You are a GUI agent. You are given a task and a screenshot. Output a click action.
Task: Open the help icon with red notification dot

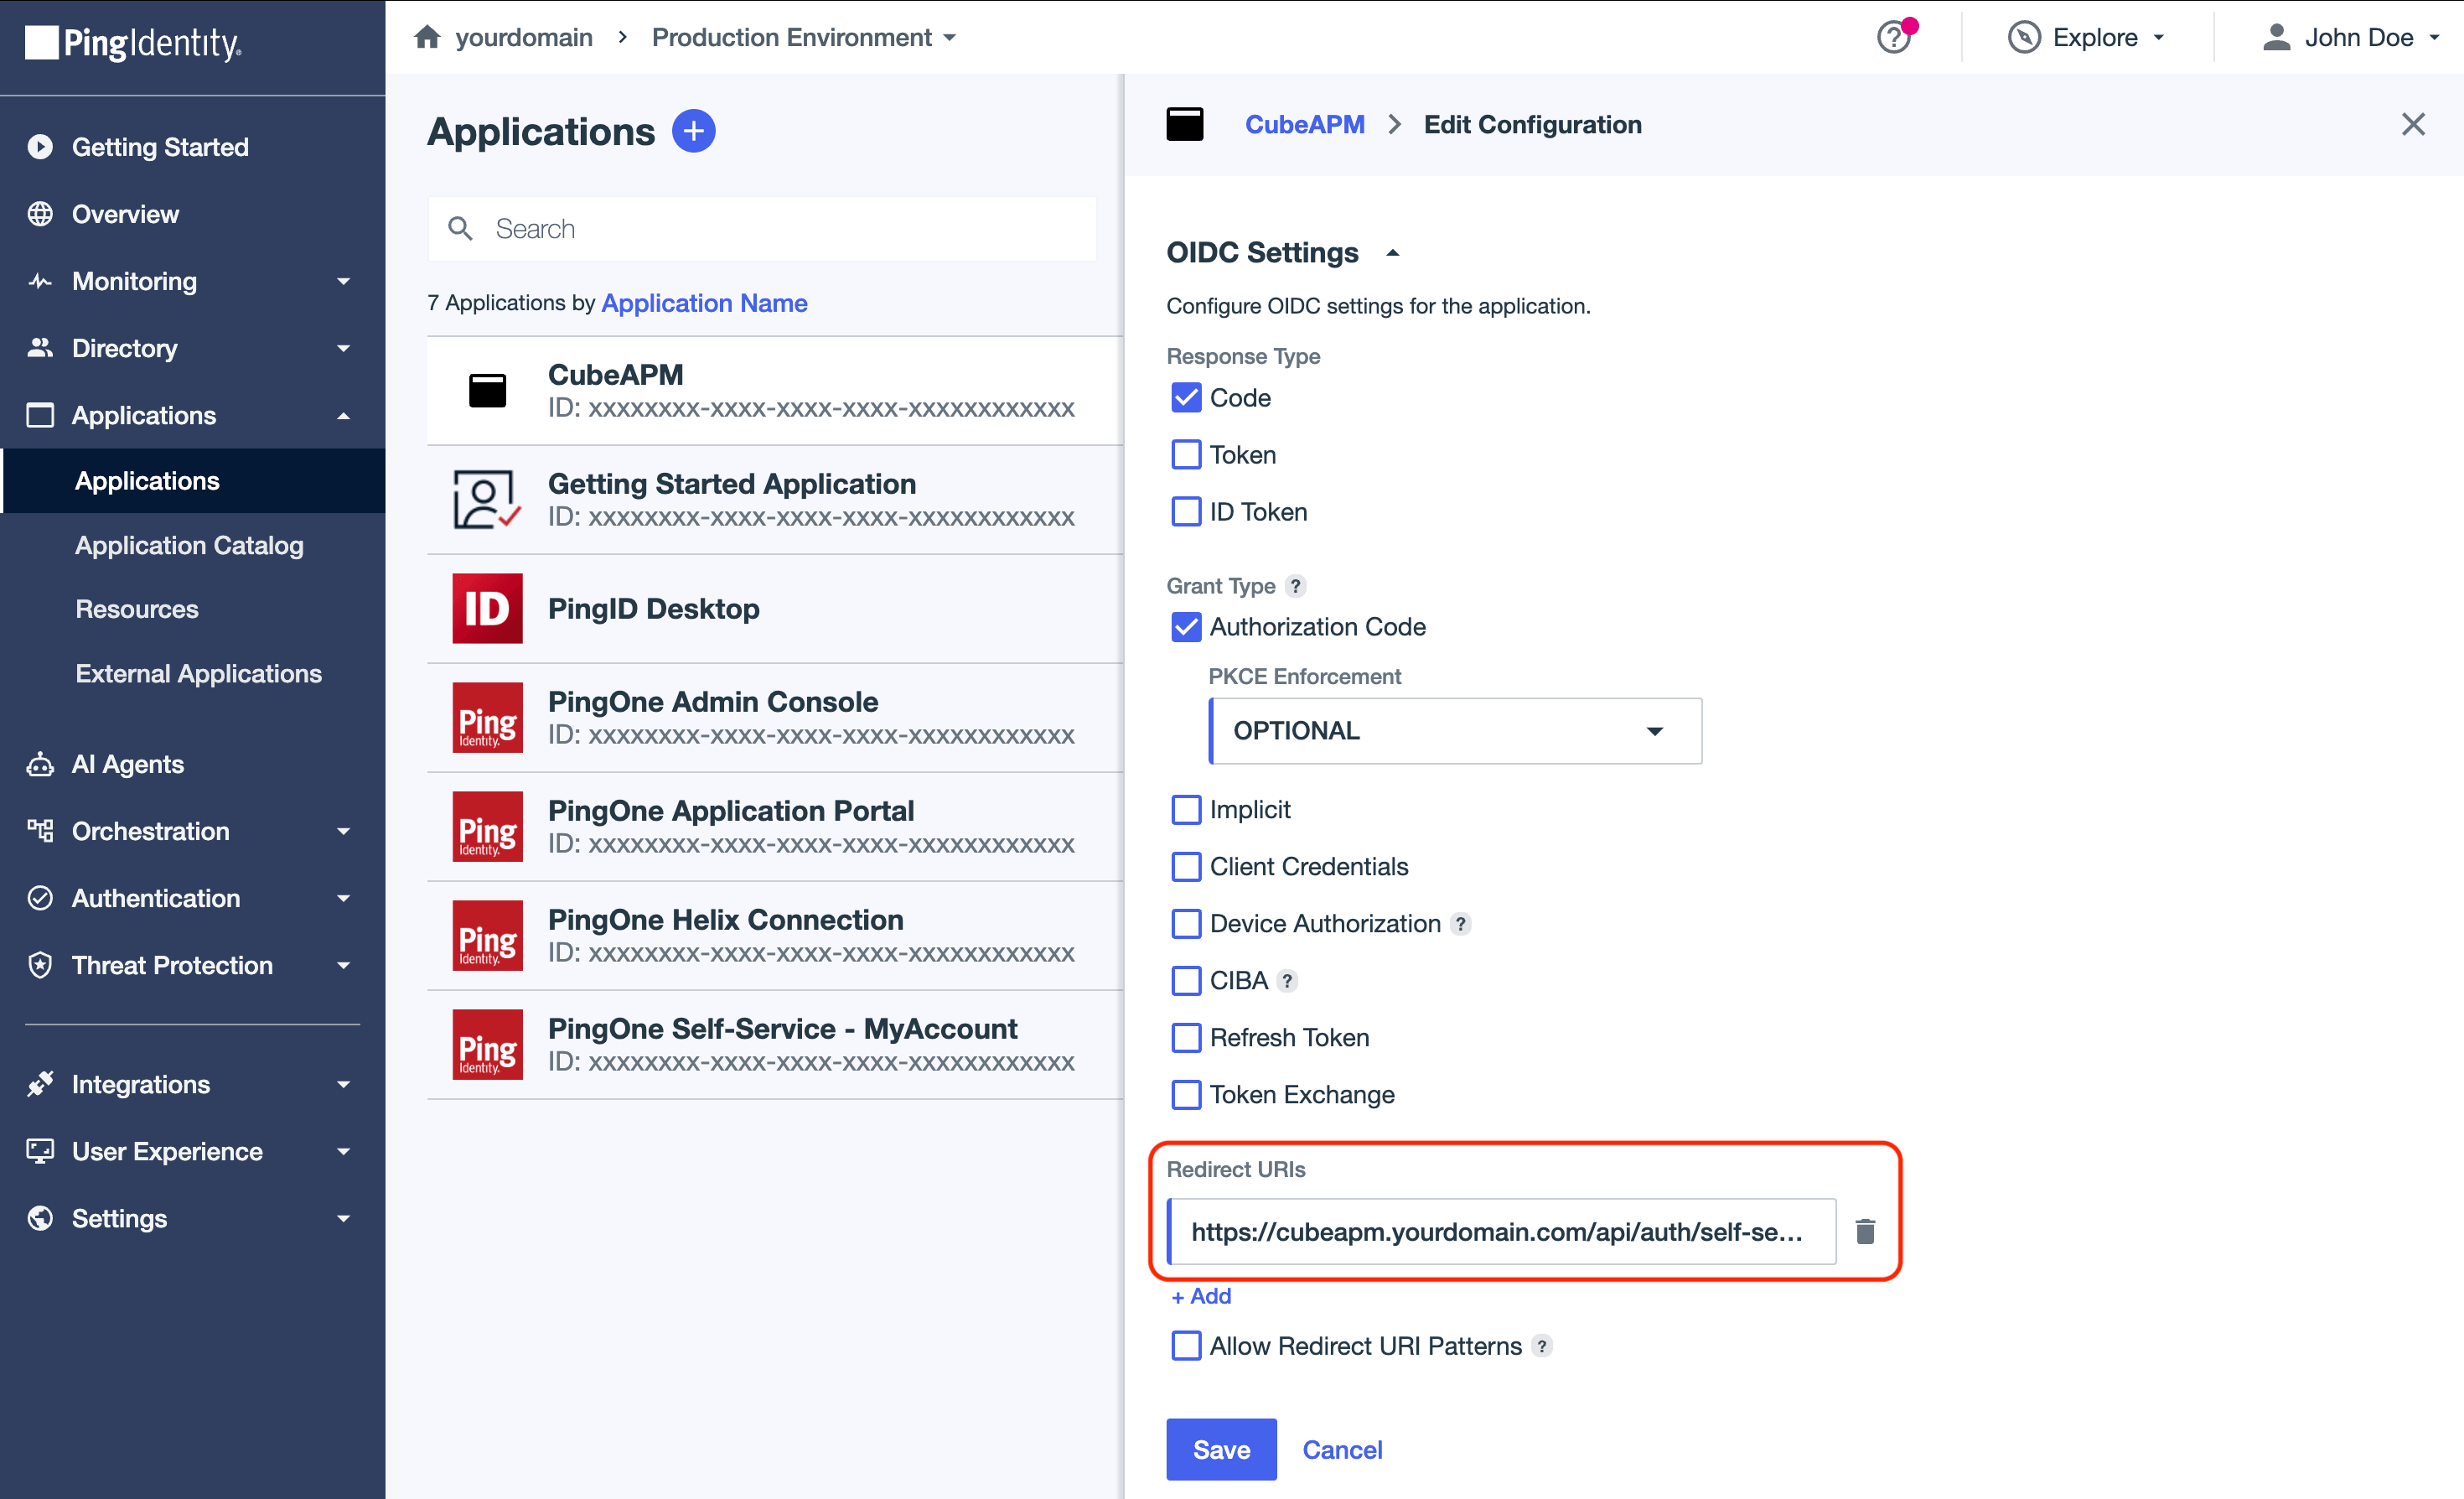1894,37
